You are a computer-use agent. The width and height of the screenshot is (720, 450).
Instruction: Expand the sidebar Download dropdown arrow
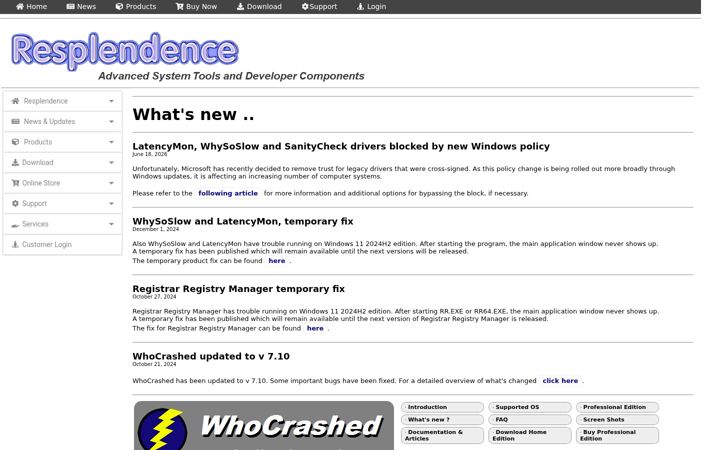pyautogui.click(x=111, y=163)
